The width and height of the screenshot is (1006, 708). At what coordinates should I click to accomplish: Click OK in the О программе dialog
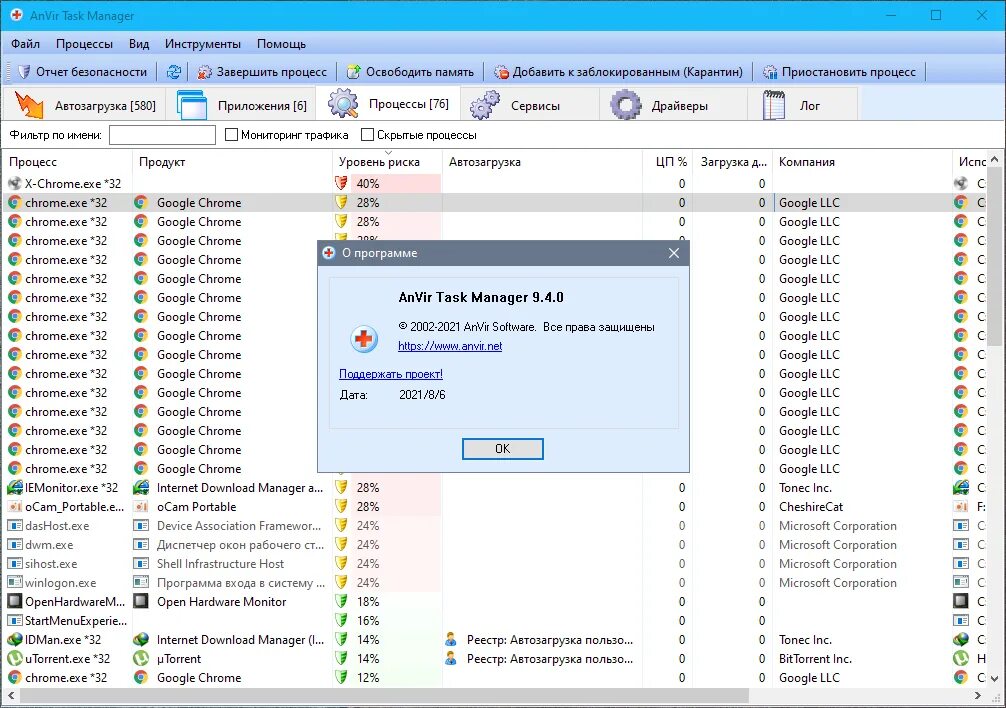[x=502, y=449]
